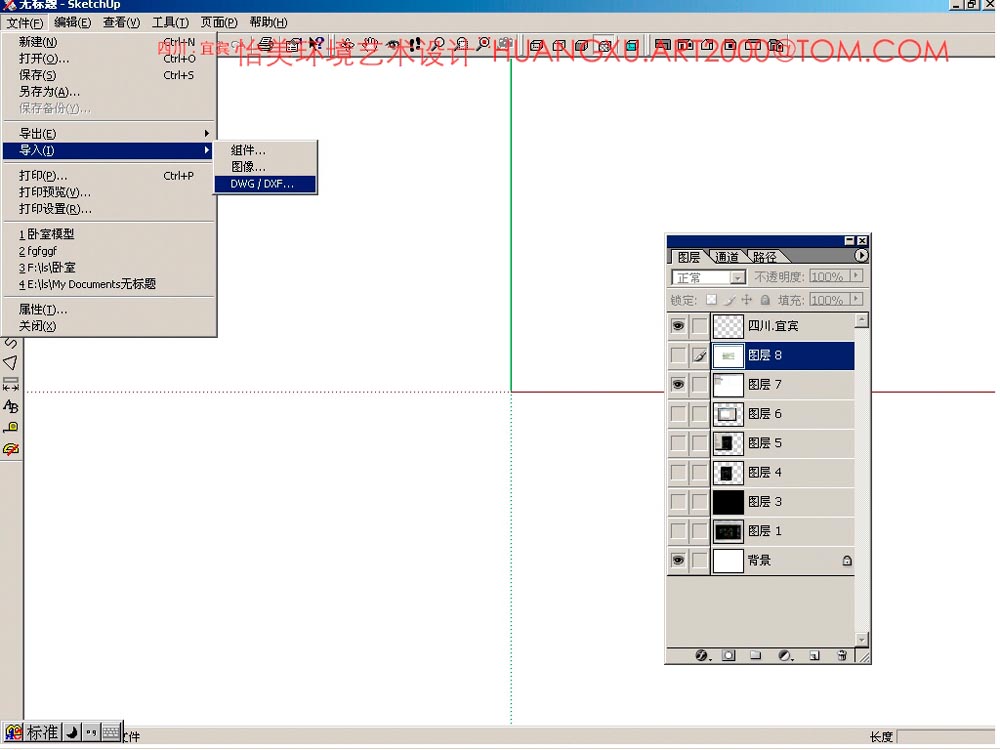Expand the 导出(E) submenu
The image size is (1000, 750).
[x=109, y=133]
